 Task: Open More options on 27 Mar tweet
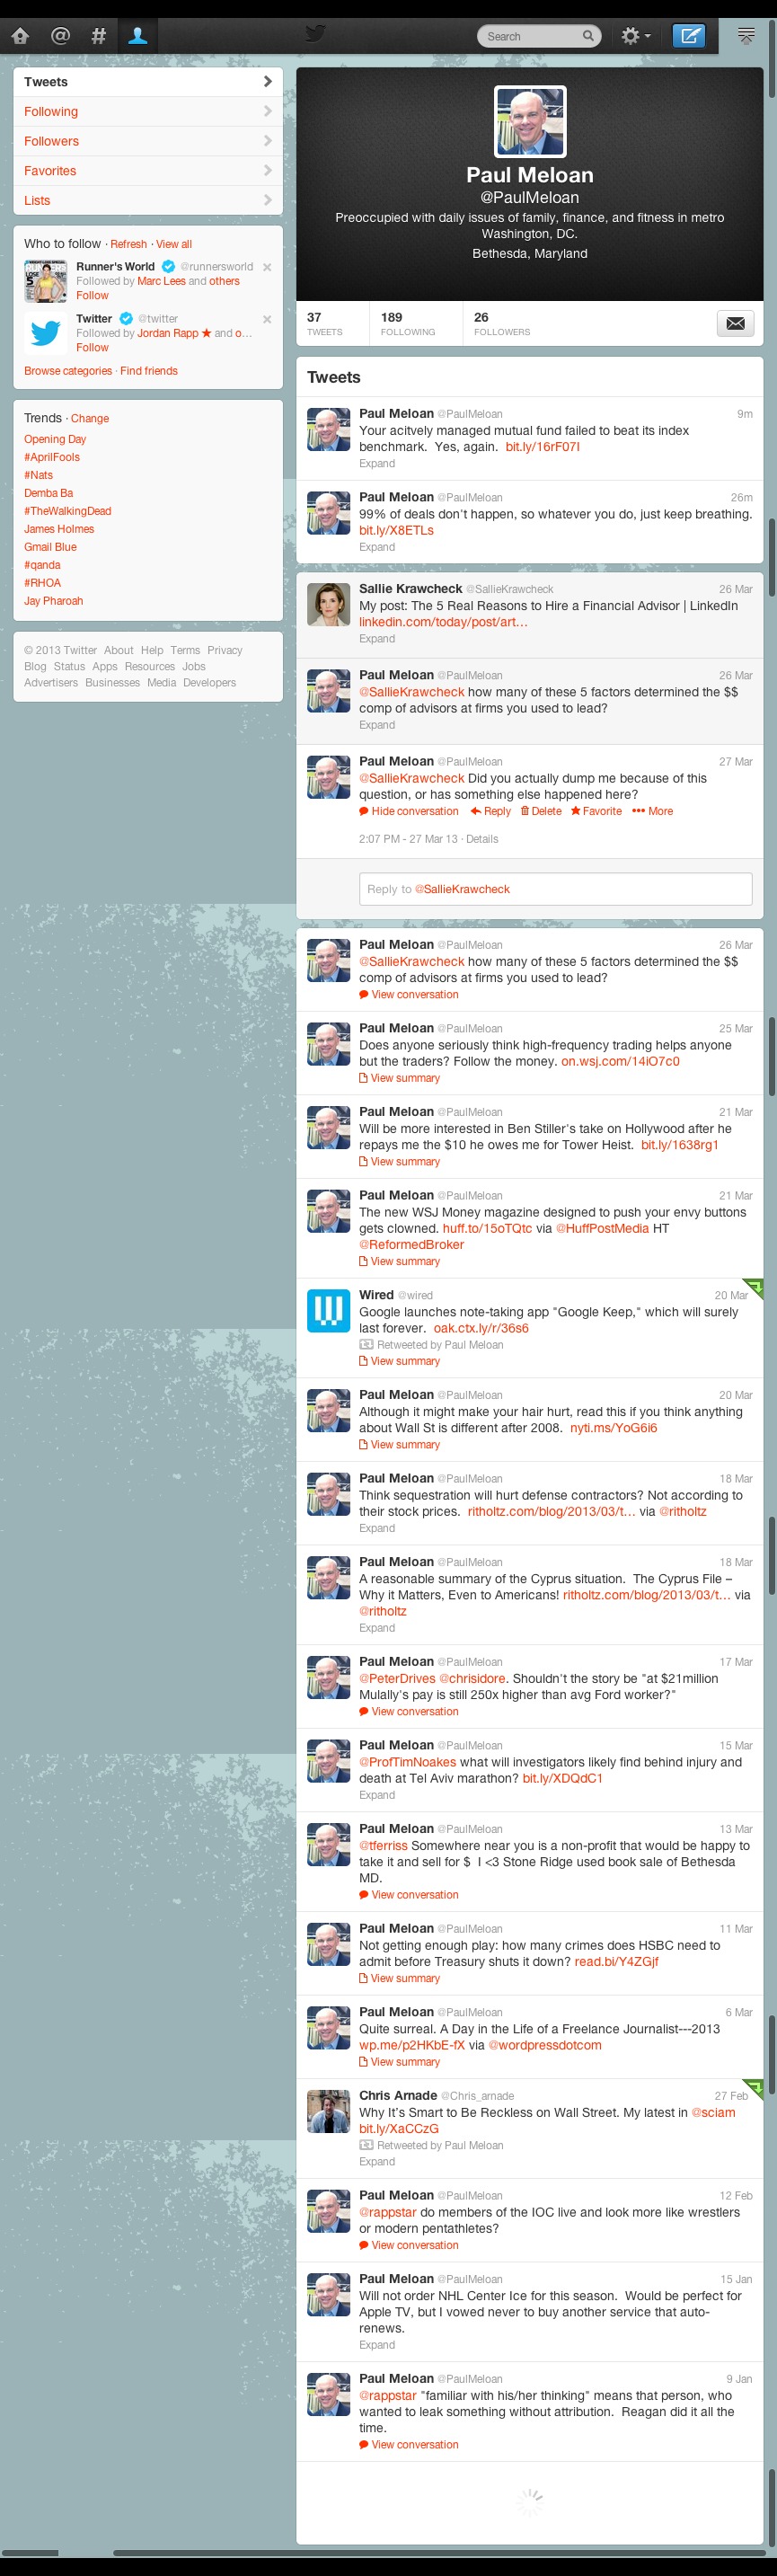[652, 812]
